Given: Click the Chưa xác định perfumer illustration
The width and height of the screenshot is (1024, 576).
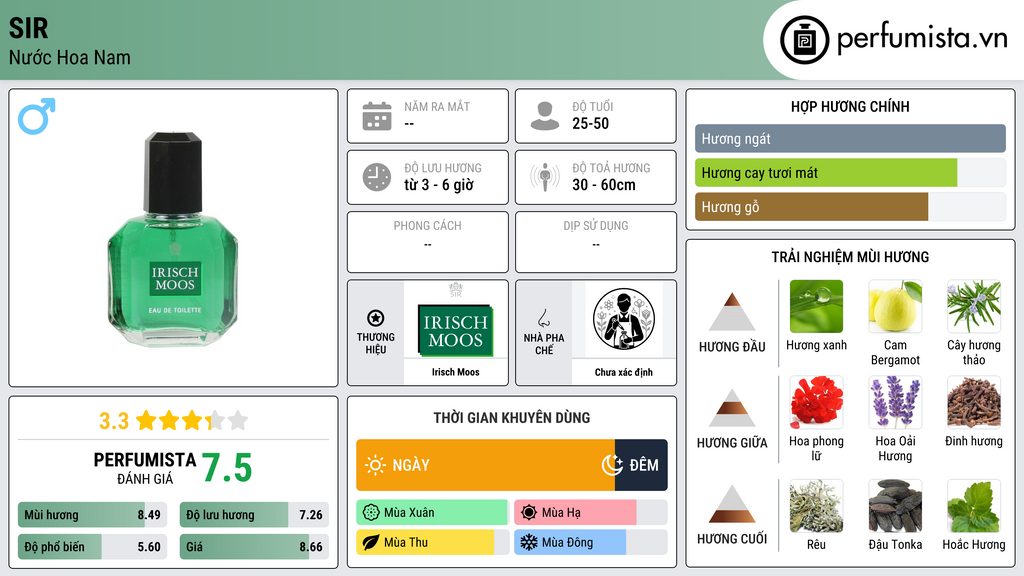Looking at the screenshot, I should pos(623,320).
